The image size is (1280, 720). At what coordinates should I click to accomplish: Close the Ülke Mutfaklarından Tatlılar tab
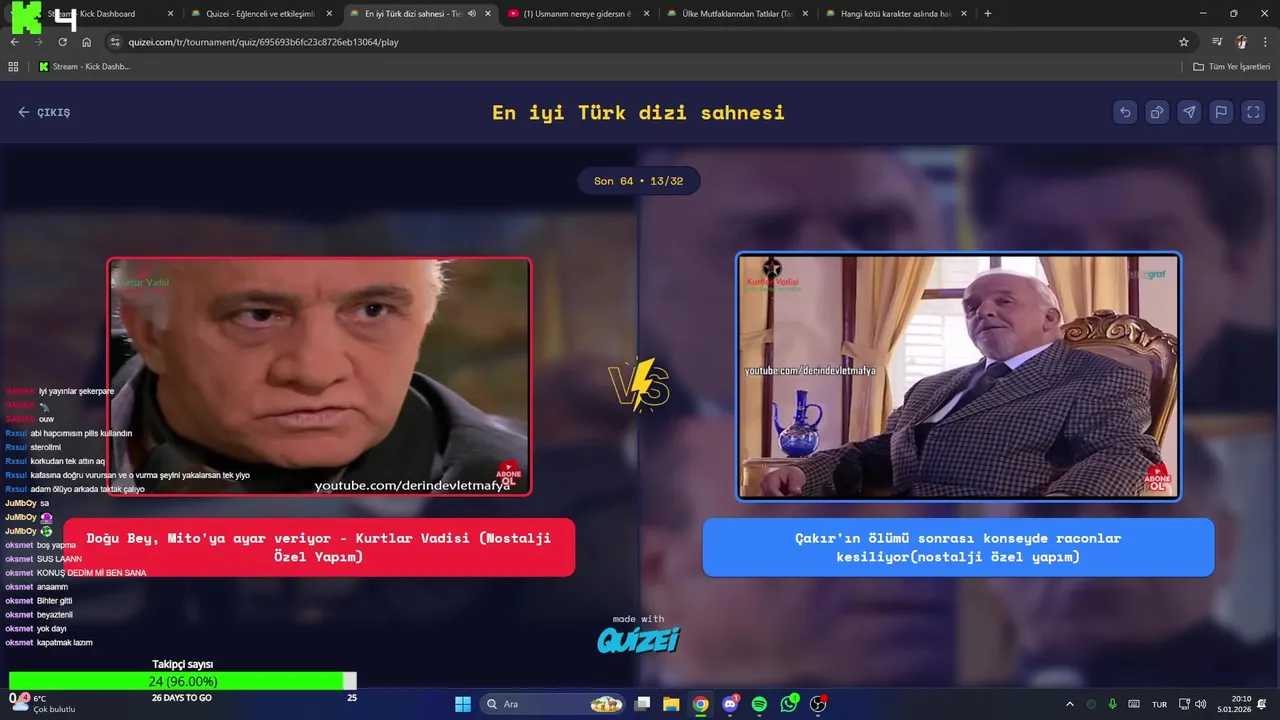pos(806,14)
